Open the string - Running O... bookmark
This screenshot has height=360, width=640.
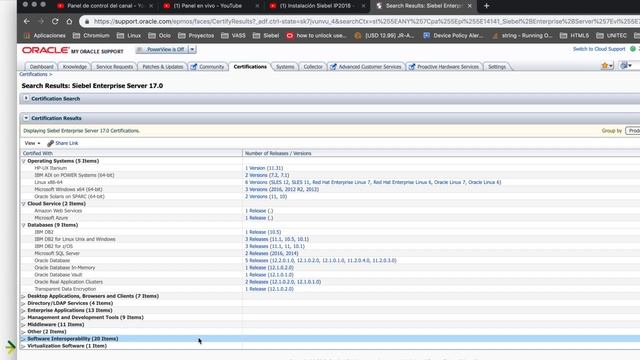pyautogui.click(x=522, y=36)
